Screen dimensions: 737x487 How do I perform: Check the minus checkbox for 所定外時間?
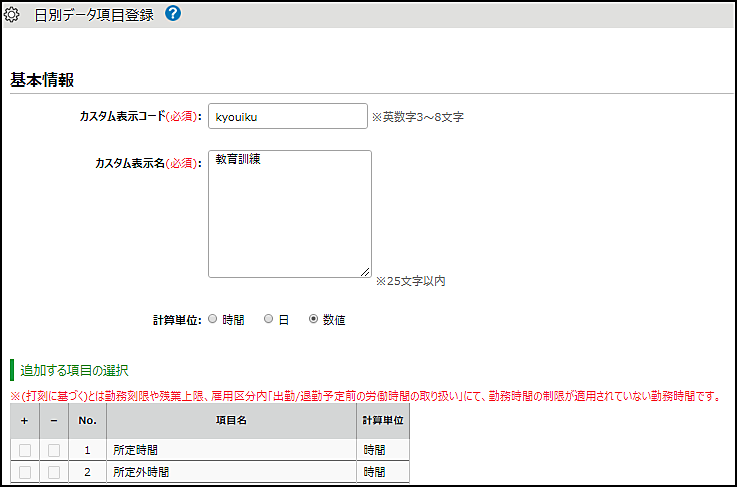coord(54,472)
